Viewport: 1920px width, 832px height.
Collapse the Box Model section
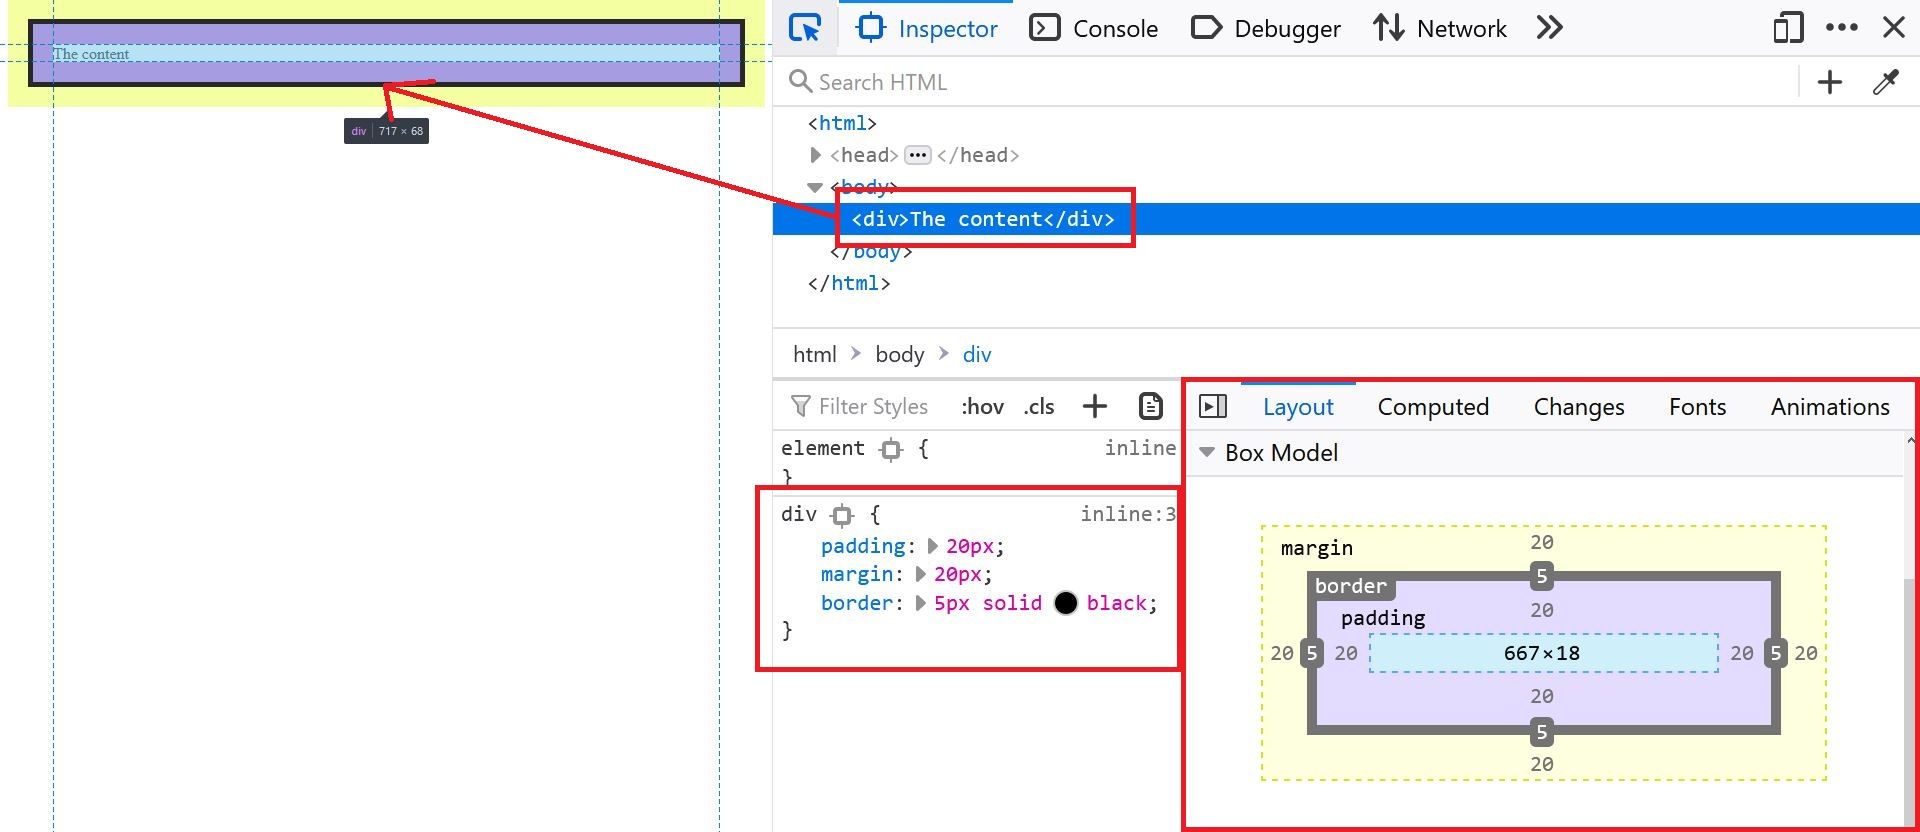[x=1207, y=453]
